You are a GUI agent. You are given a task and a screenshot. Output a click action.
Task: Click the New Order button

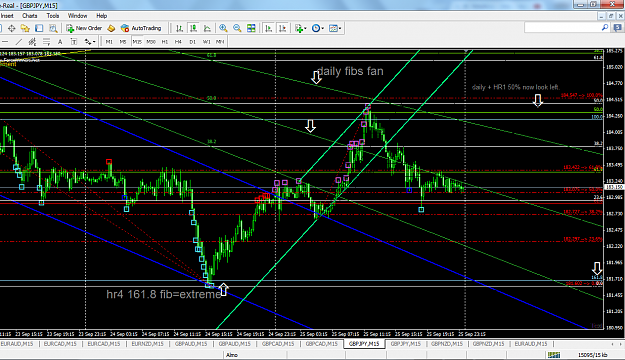point(84,28)
